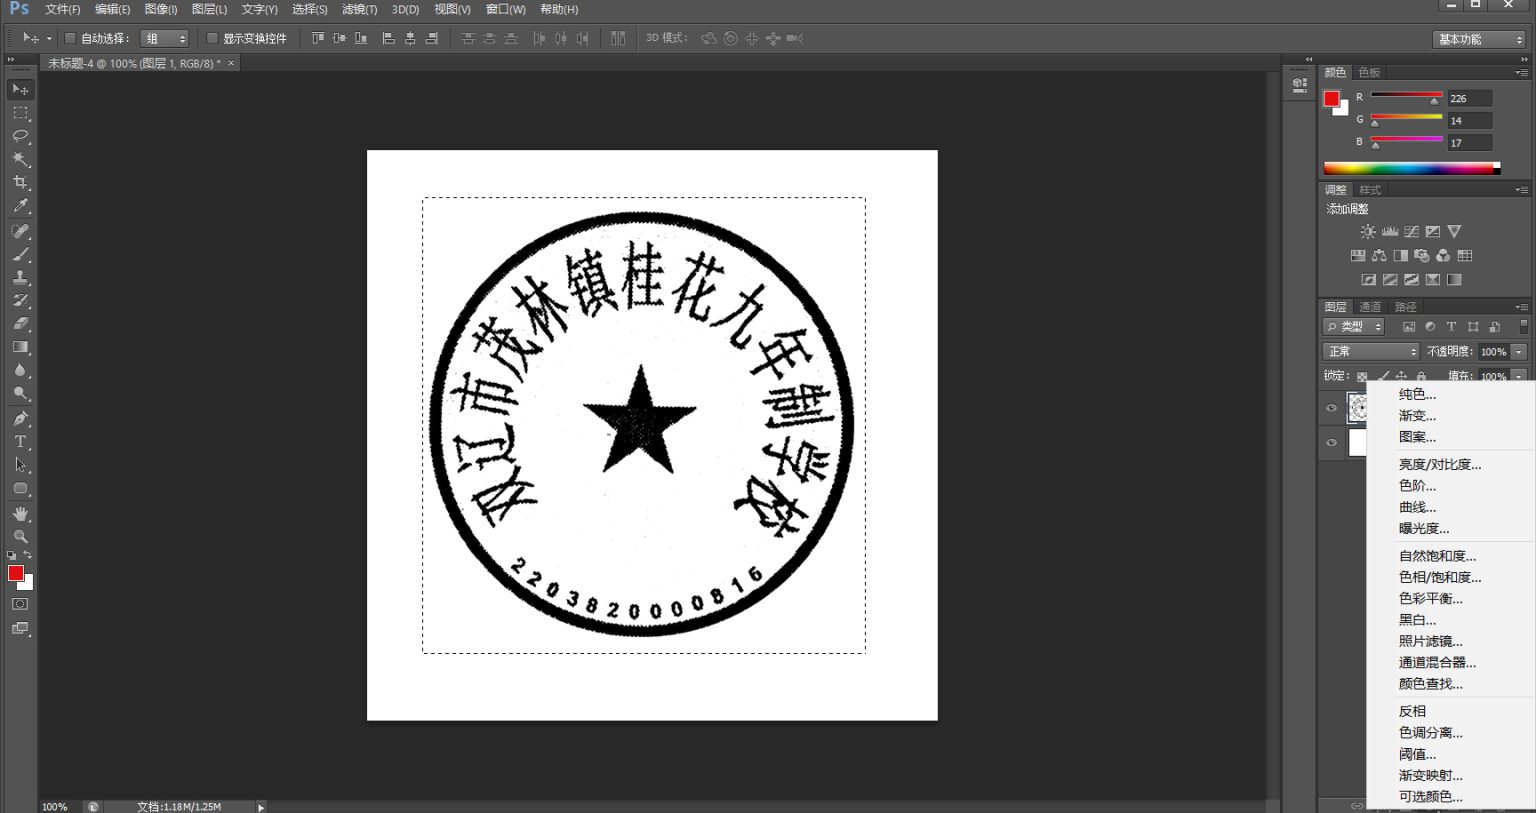
Task: Open the 滤镜(T) menu
Action: [x=359, y=9]
